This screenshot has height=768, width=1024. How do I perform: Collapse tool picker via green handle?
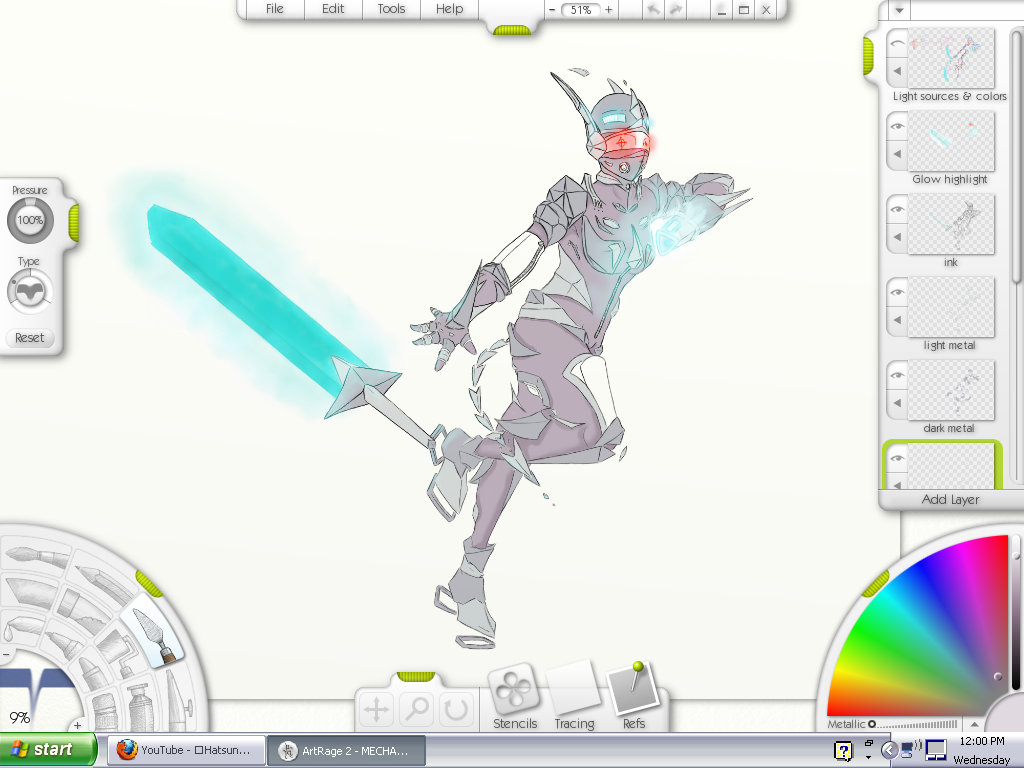pyautogui.click(x=150, y=583)
